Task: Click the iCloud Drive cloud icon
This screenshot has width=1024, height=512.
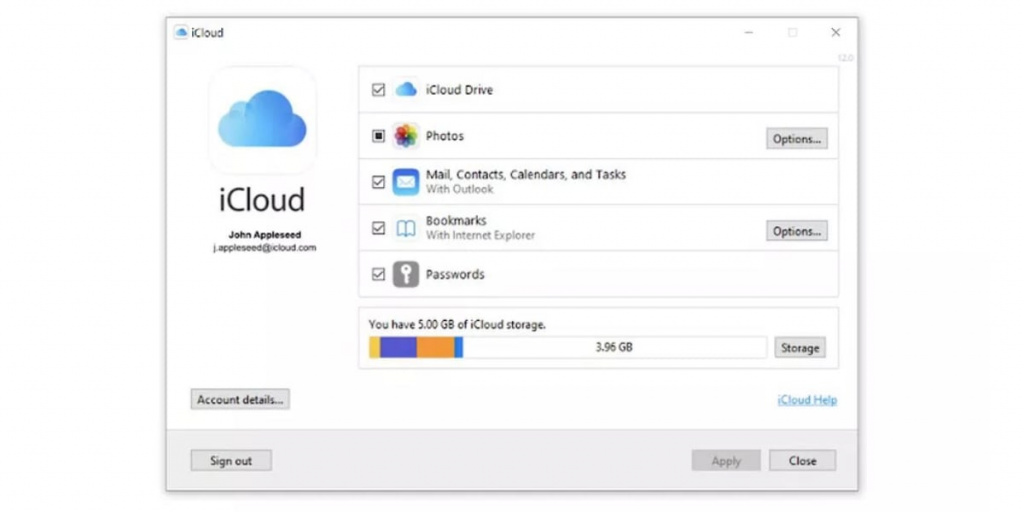Action: (406, 90)
